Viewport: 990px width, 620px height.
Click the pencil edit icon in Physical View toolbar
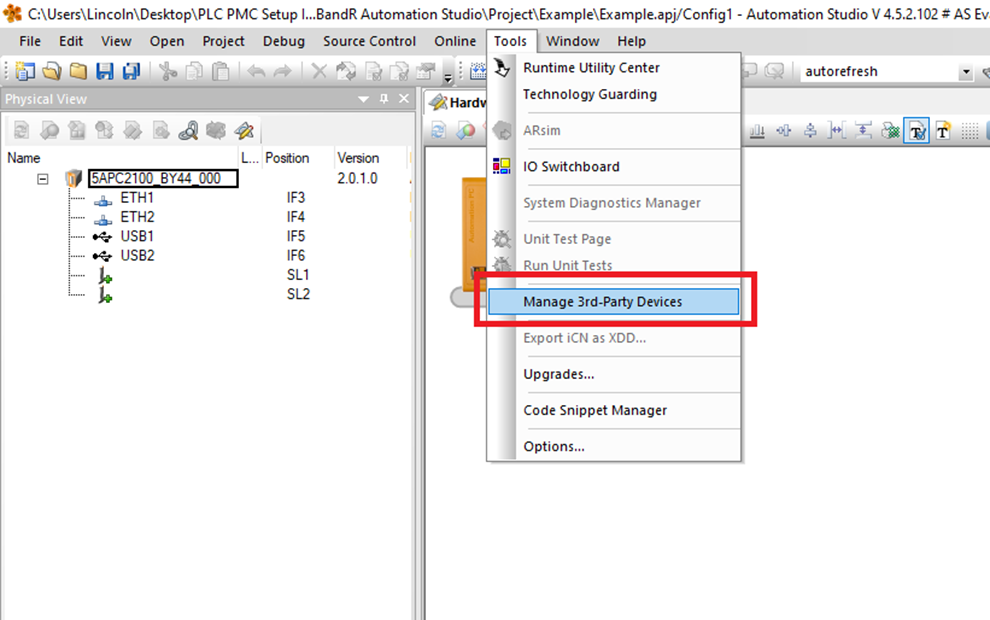point(243,131)
